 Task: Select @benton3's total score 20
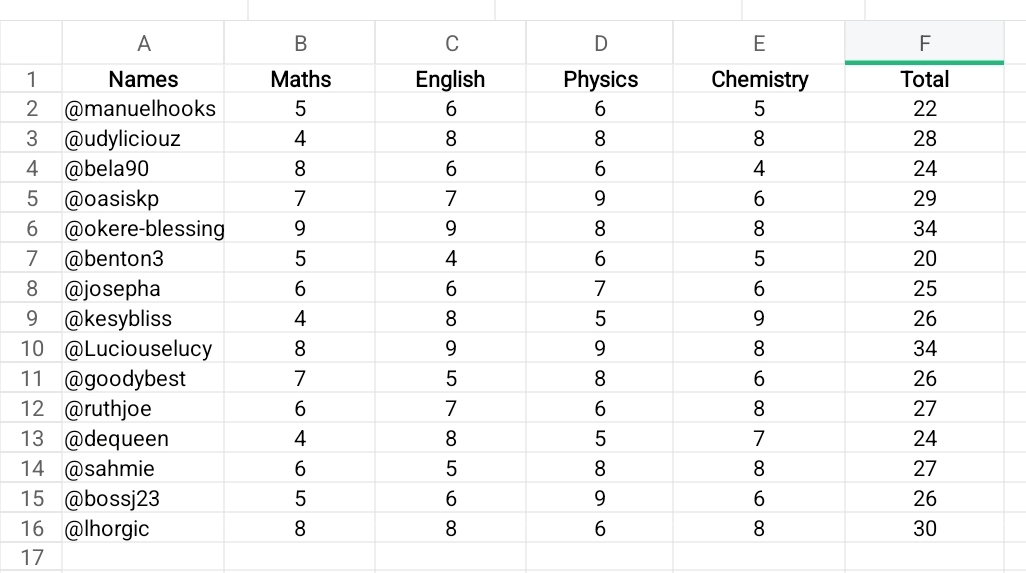(924, 259)
